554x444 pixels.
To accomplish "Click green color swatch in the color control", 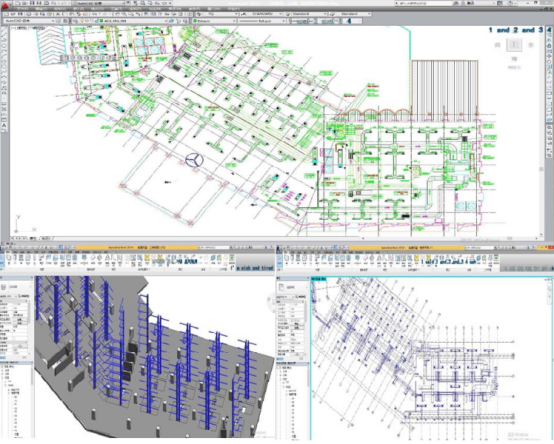I will [195, 21].
